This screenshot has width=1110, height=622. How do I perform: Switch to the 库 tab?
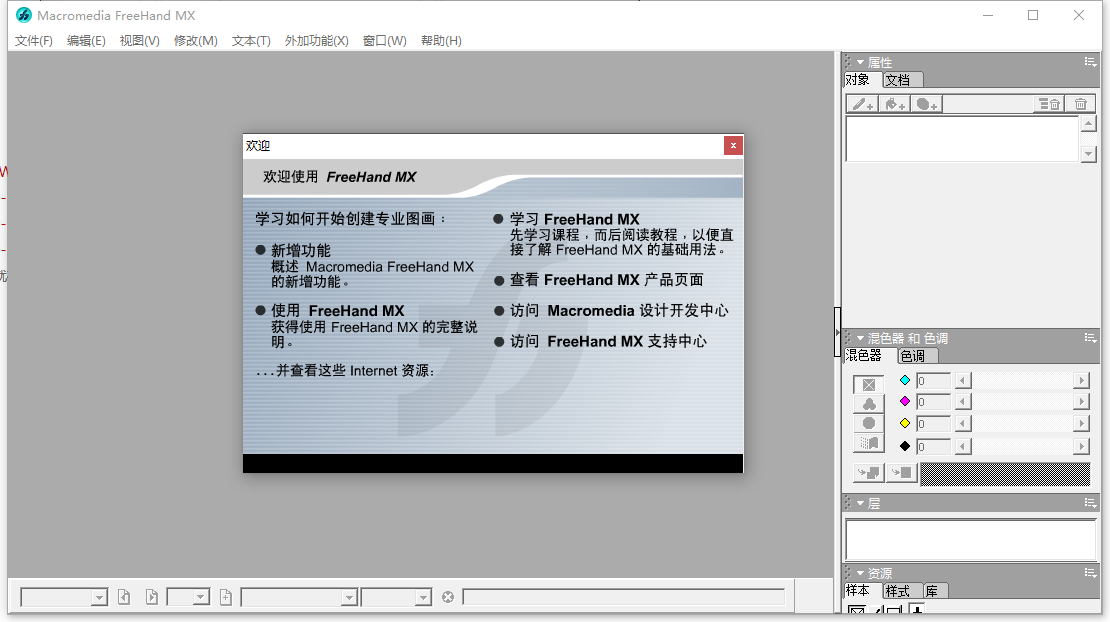(934, 591)
